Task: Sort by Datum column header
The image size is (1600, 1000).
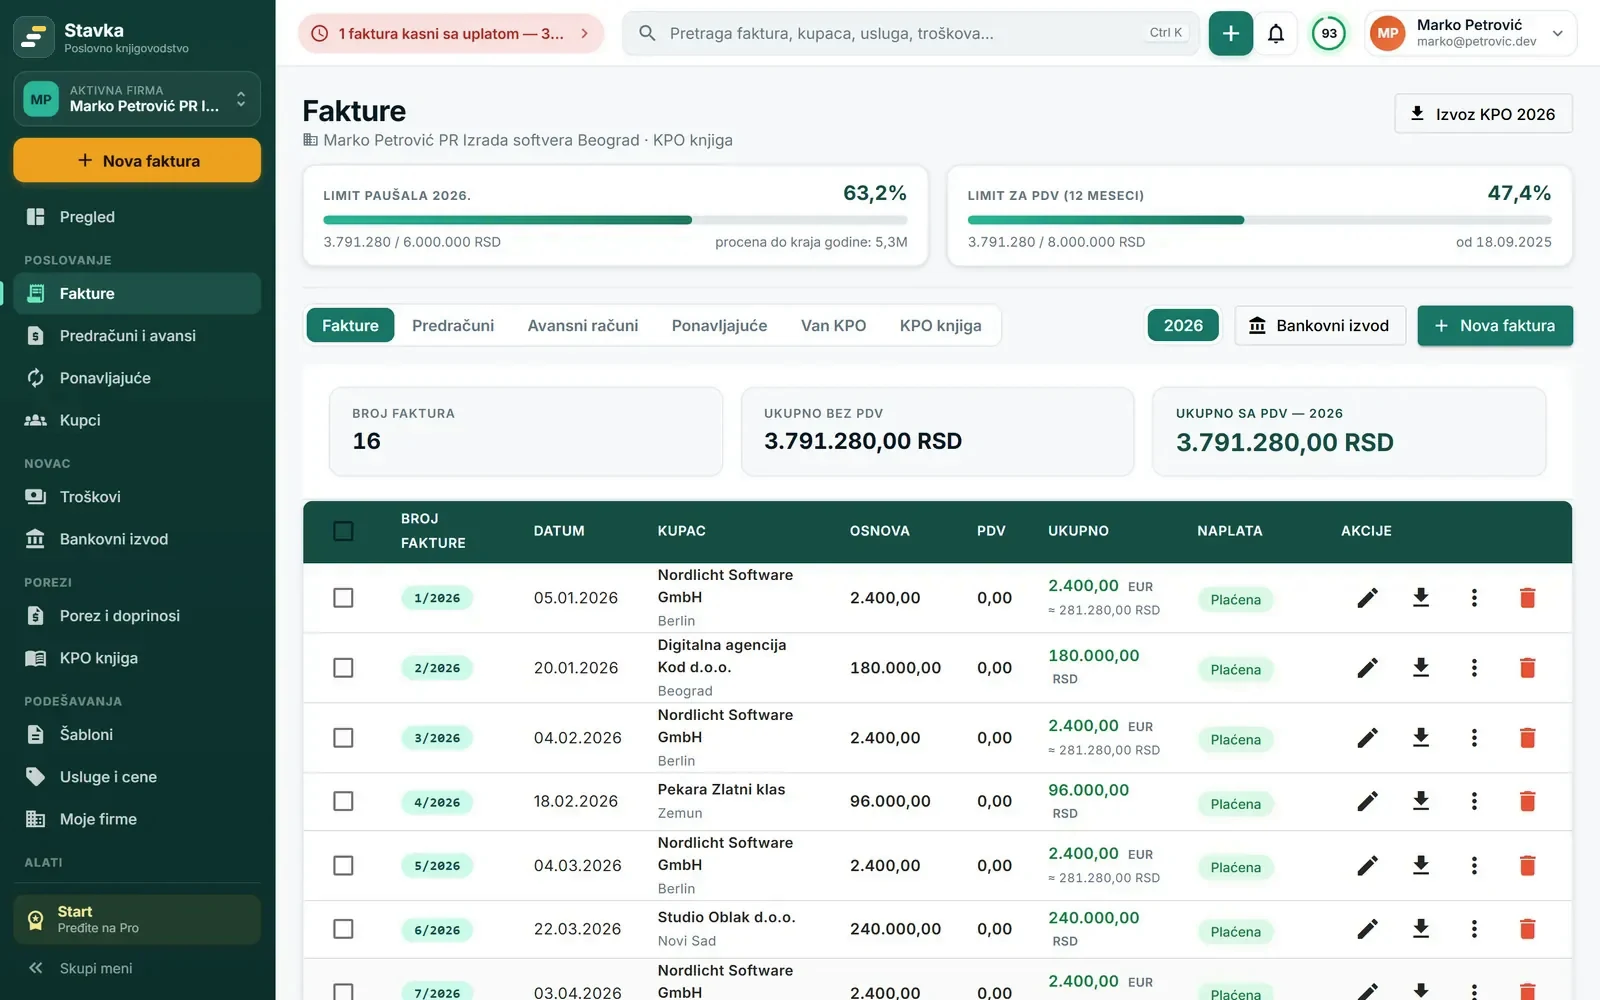Action: [x=559, y=531]
